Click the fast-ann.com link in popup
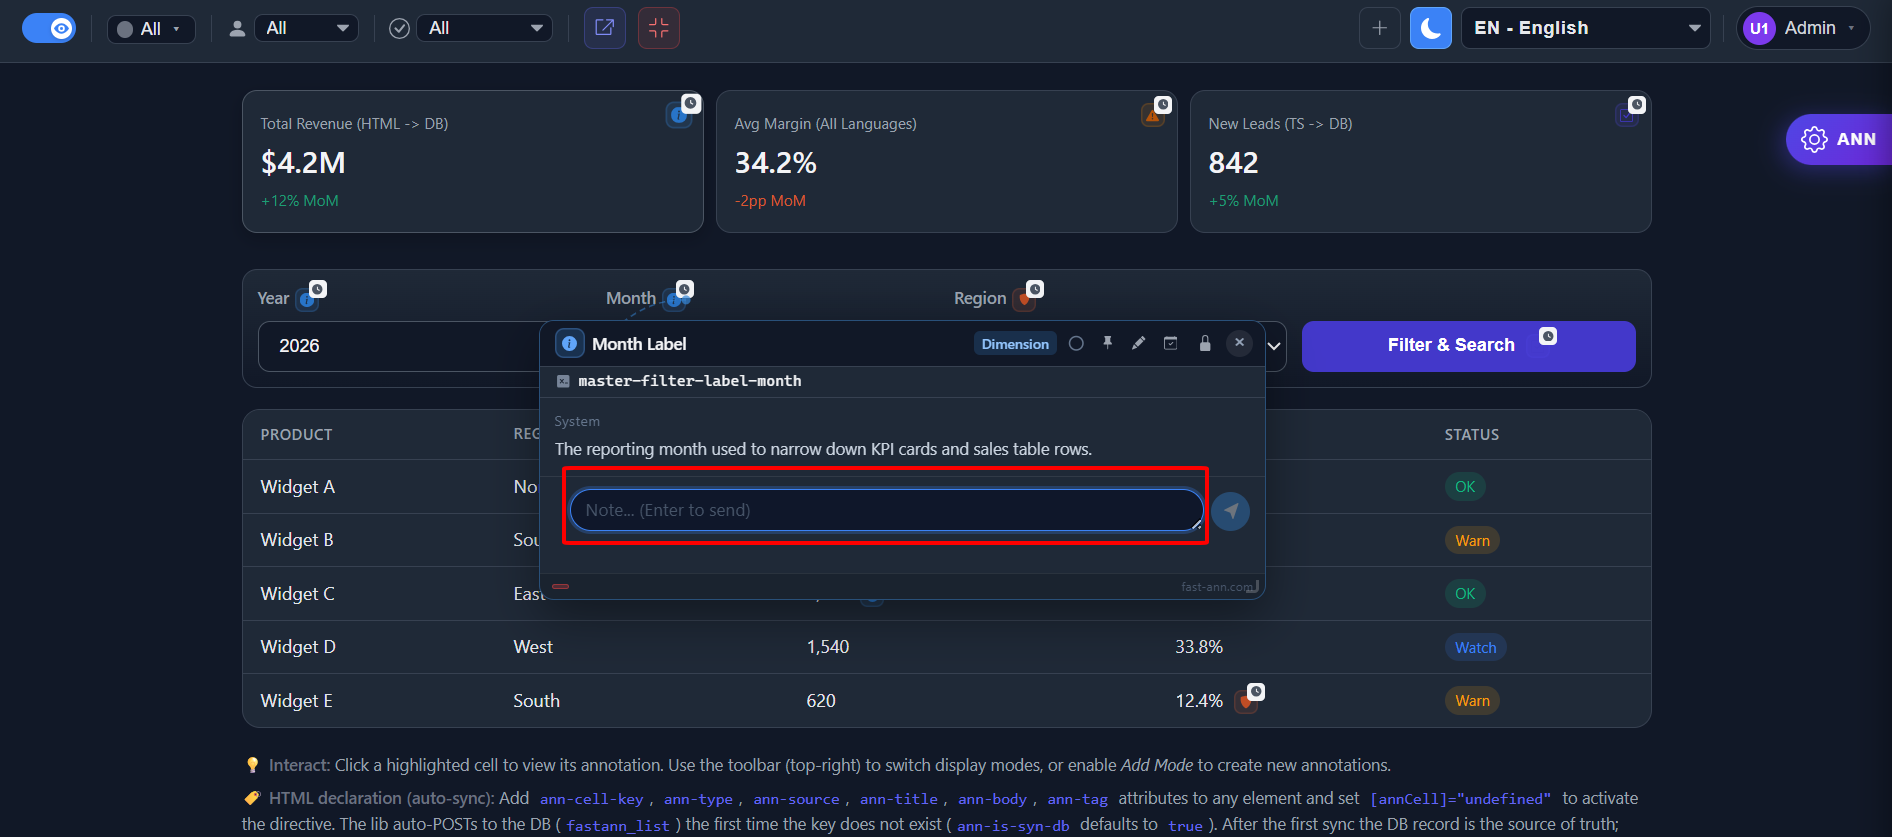 coord(1216,587)
